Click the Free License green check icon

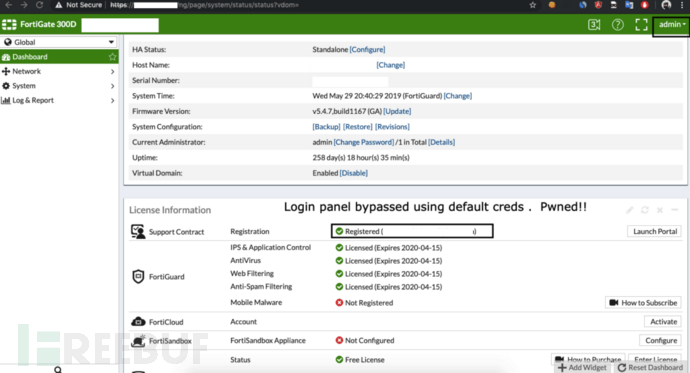[x=339, y=360]
